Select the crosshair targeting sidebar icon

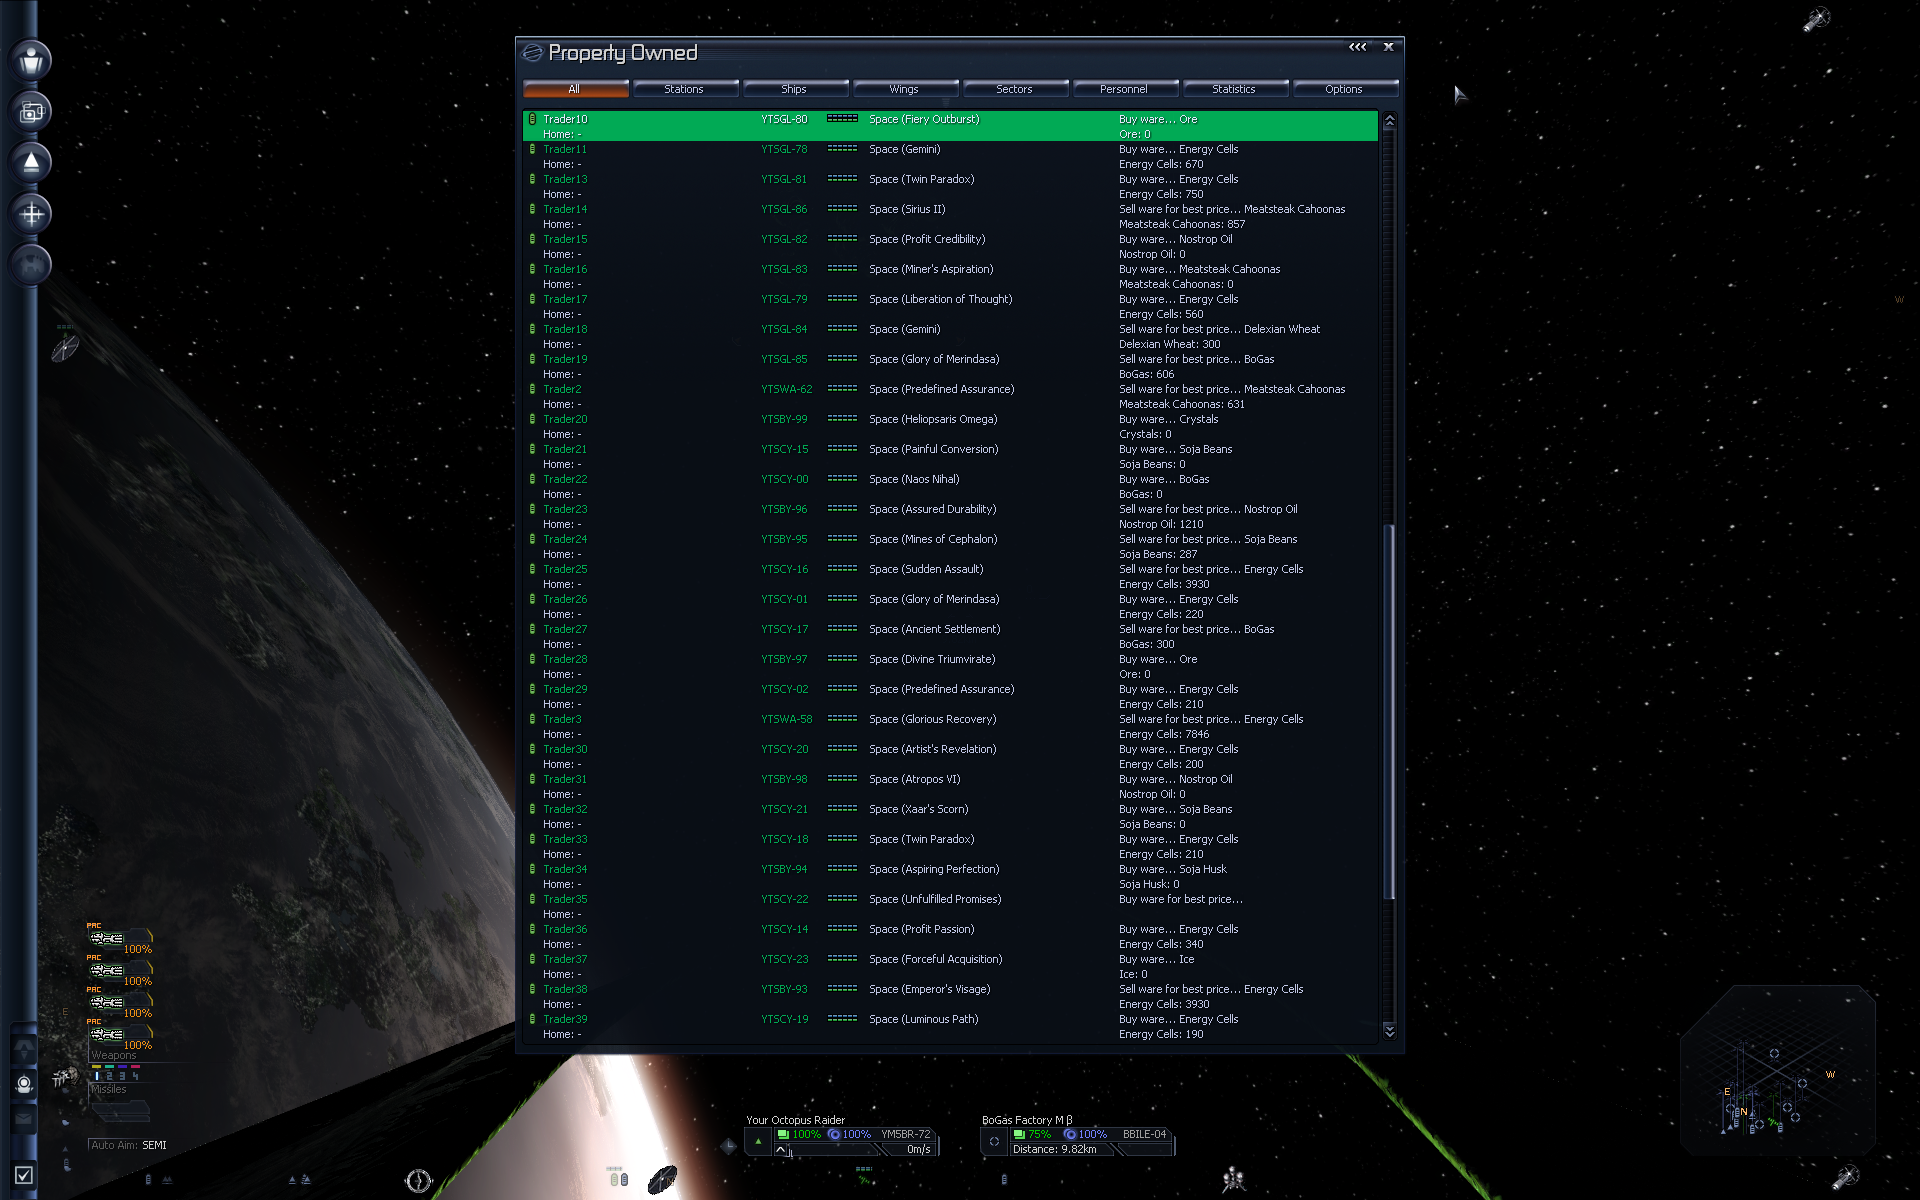click(31, 213)
